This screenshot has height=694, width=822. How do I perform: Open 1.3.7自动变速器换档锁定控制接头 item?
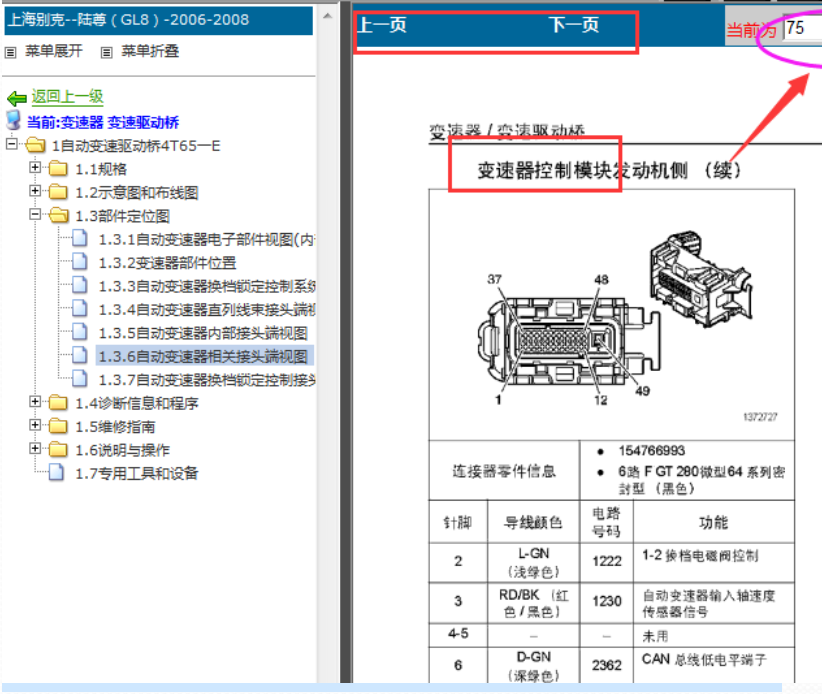207,379
